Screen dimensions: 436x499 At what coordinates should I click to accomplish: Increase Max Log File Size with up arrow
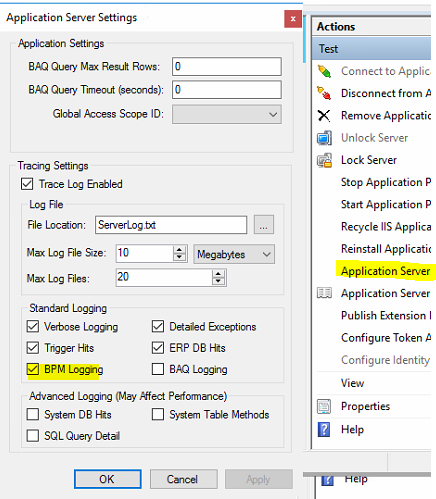pyautogui.click(x=179, y=250)
